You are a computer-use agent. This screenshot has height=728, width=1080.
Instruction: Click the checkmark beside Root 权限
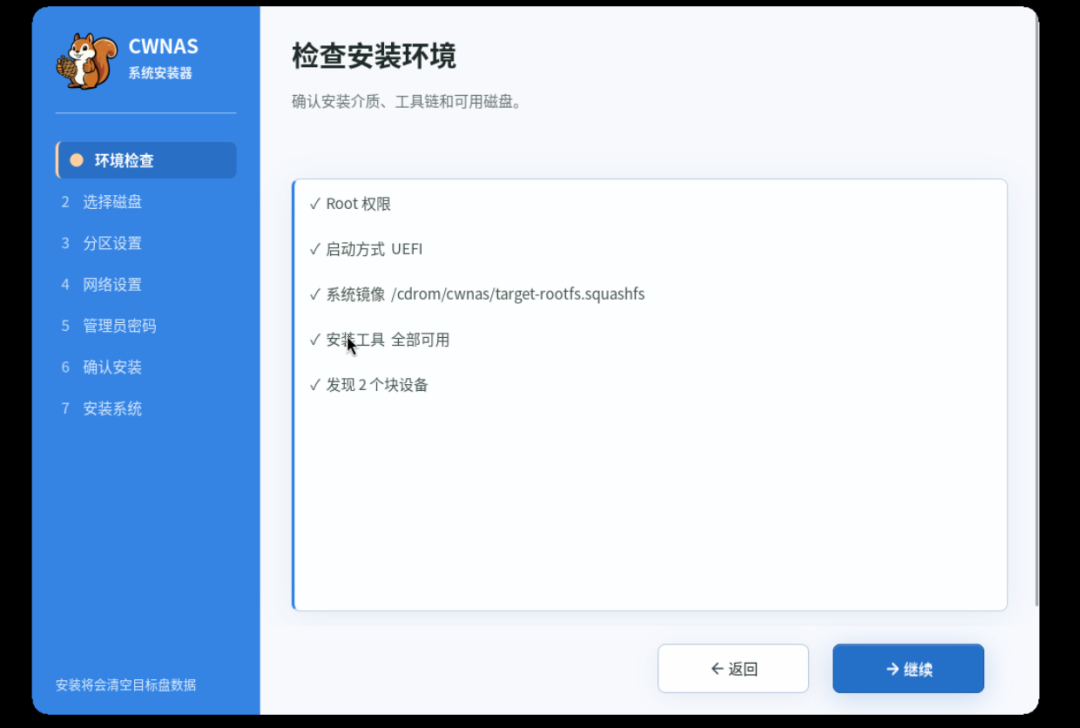pyautogui.click(x=315, y=204)
